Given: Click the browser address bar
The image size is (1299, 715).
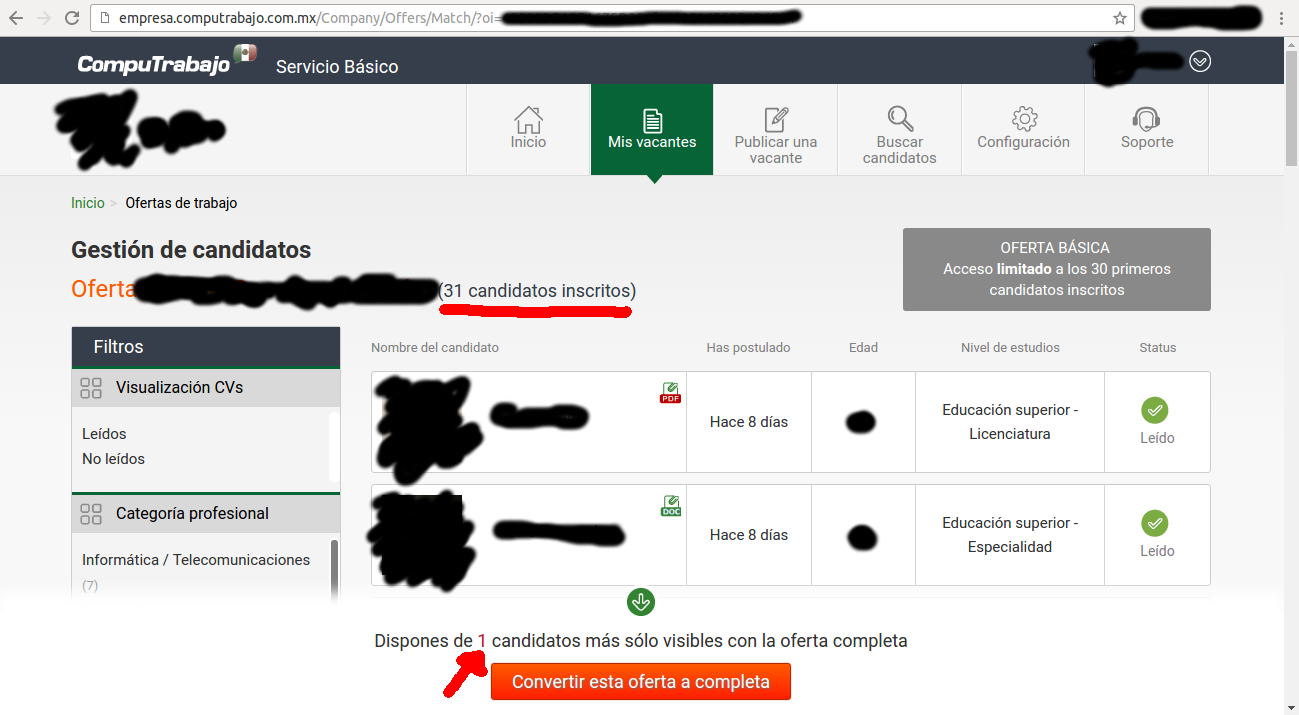Looking at the screenshot, I should click(612, 18).
